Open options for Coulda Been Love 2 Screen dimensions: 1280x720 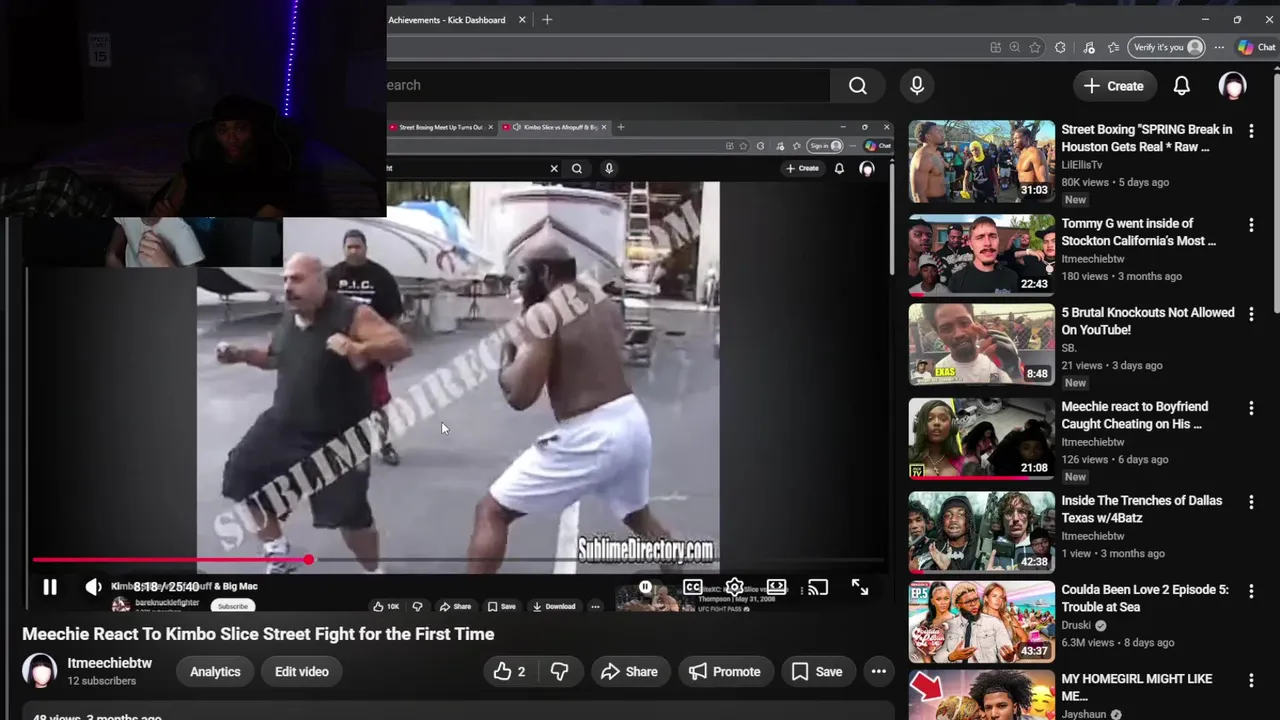pos(1251,591)
